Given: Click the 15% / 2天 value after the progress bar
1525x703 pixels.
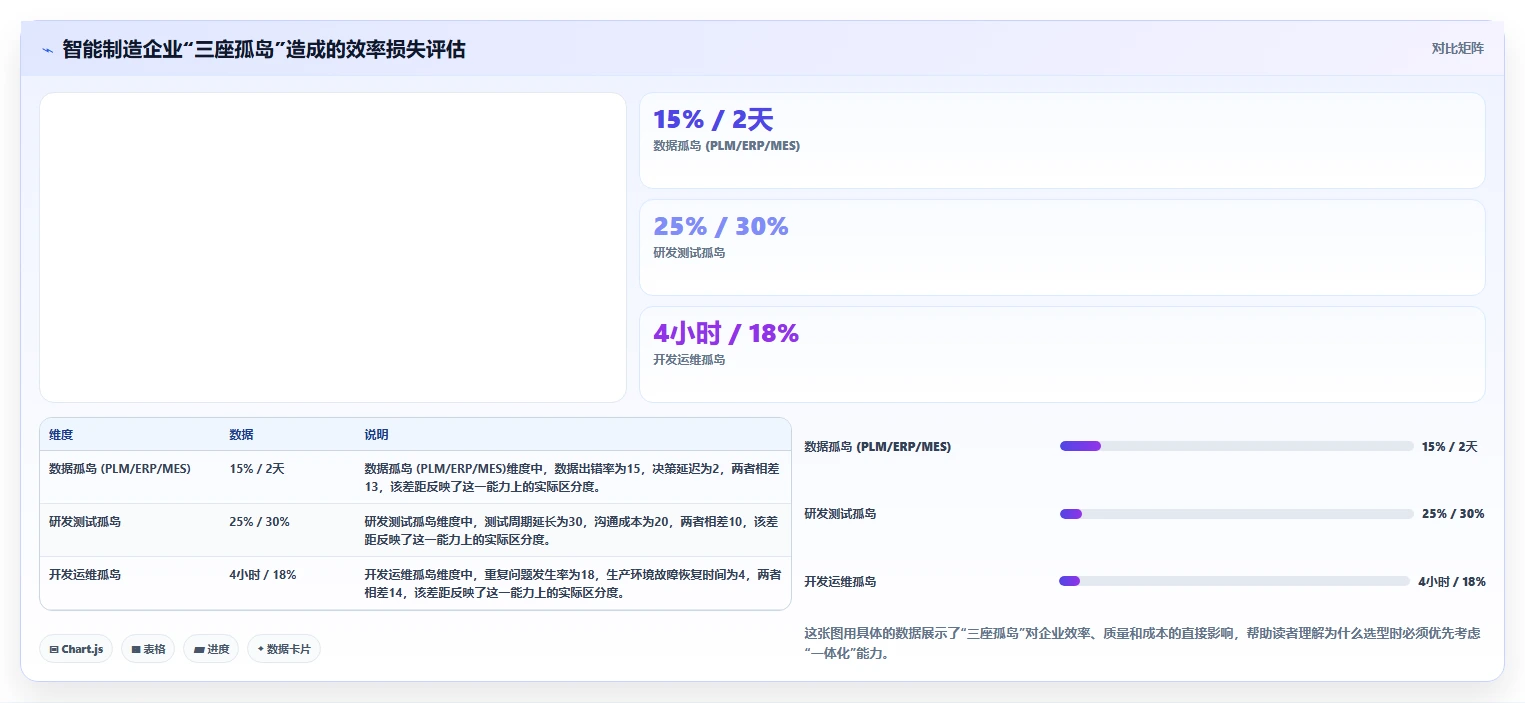Looking at the screenshot, I should [x=1449, y=446].
